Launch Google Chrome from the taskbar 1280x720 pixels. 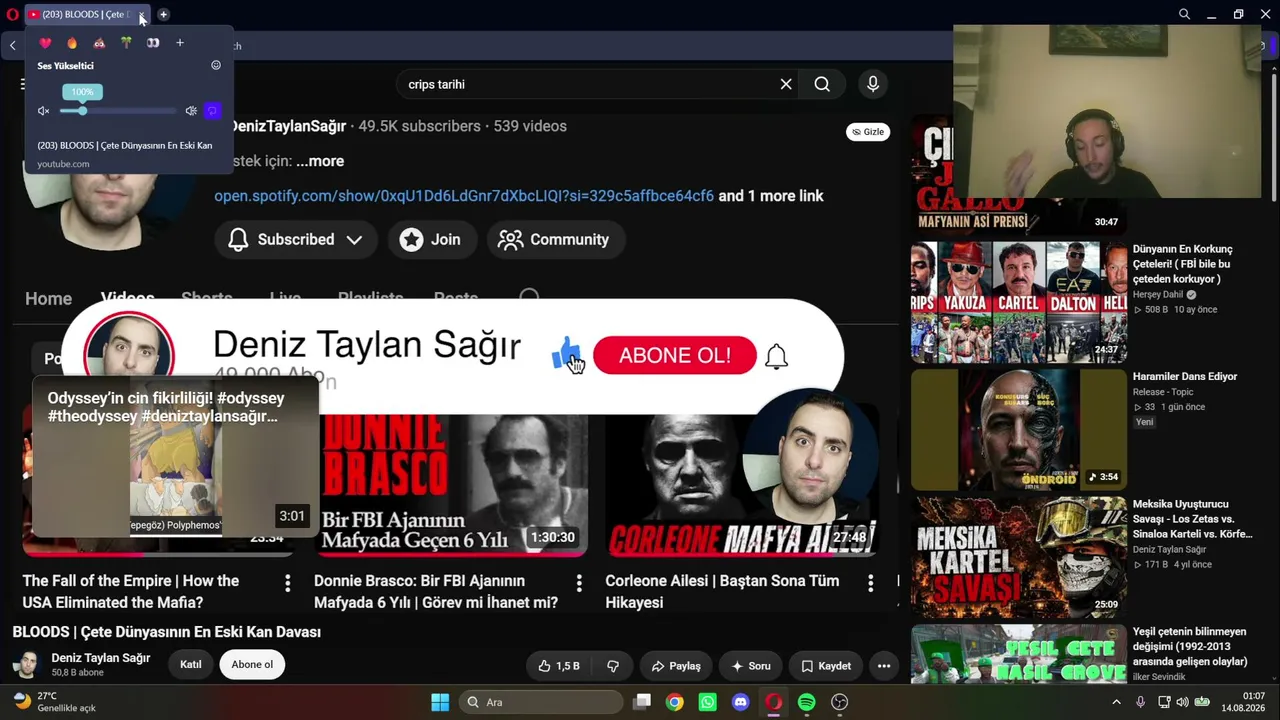click(675, 702)
